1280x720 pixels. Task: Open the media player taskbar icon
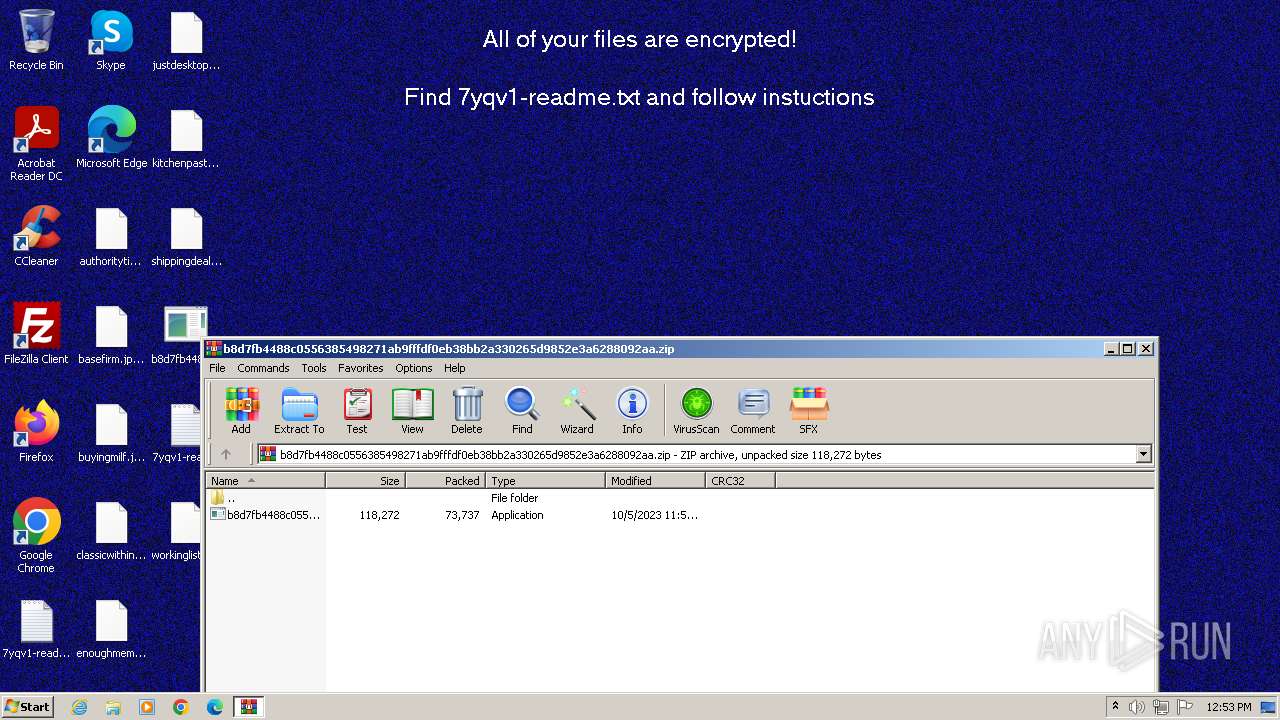click(147, 707)
